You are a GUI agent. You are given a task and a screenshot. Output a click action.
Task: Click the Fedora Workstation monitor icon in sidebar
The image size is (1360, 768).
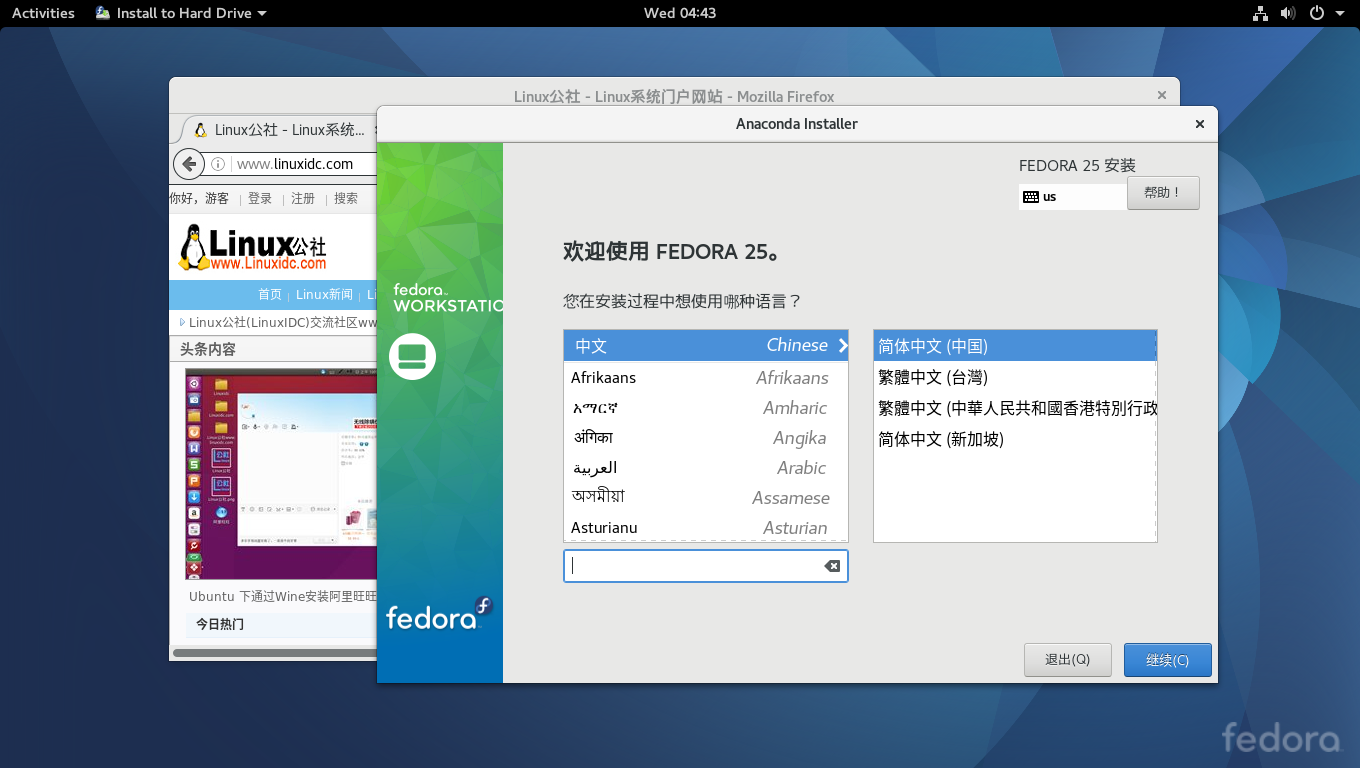tap(412, 356)
